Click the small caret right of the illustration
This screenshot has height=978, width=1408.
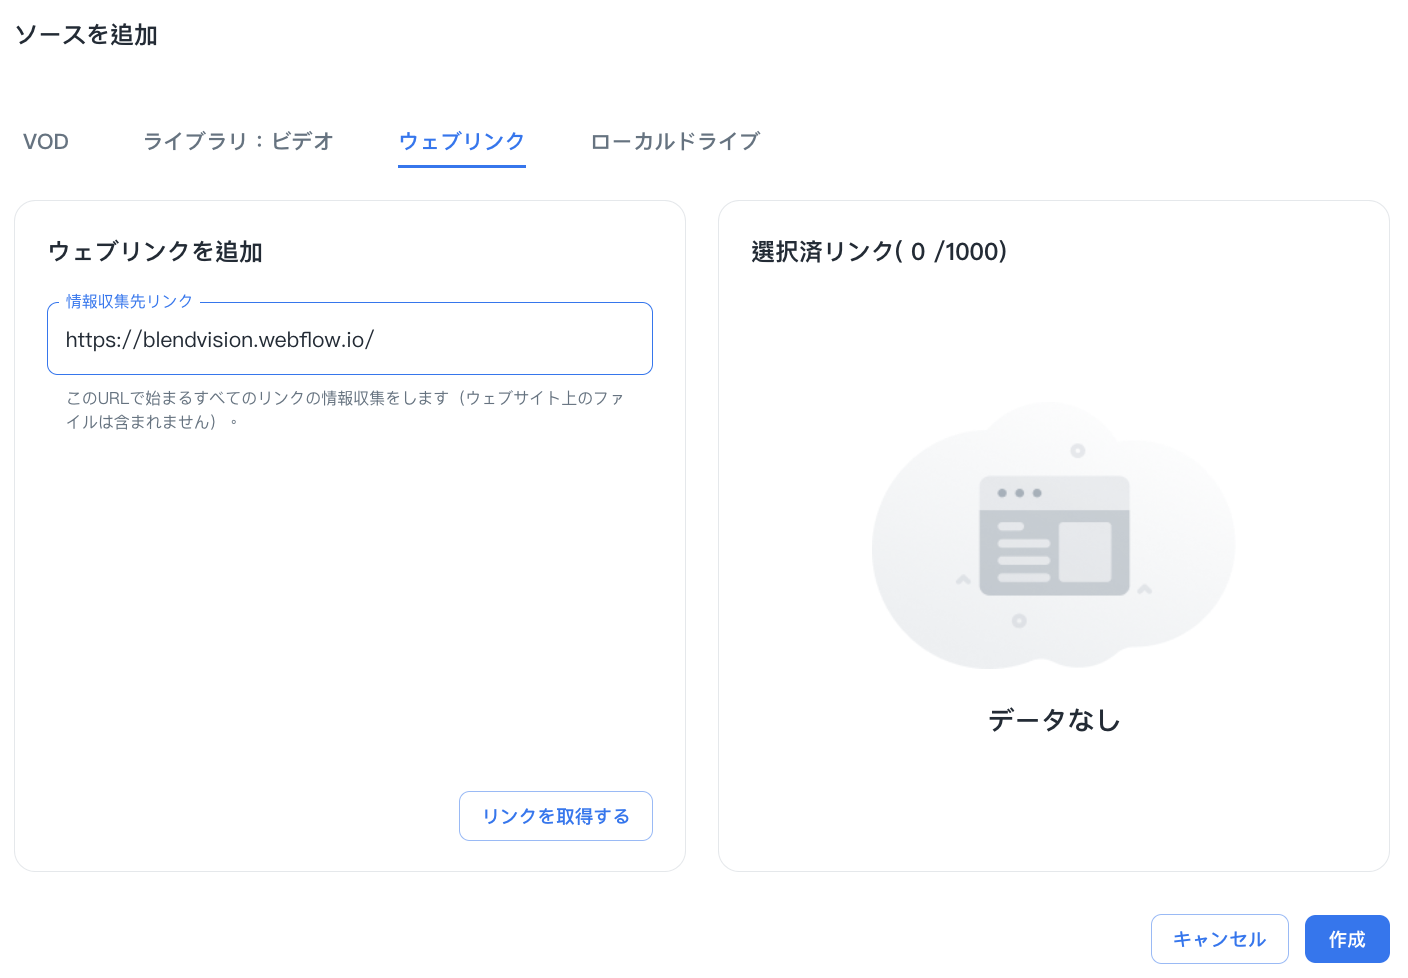1145,589
